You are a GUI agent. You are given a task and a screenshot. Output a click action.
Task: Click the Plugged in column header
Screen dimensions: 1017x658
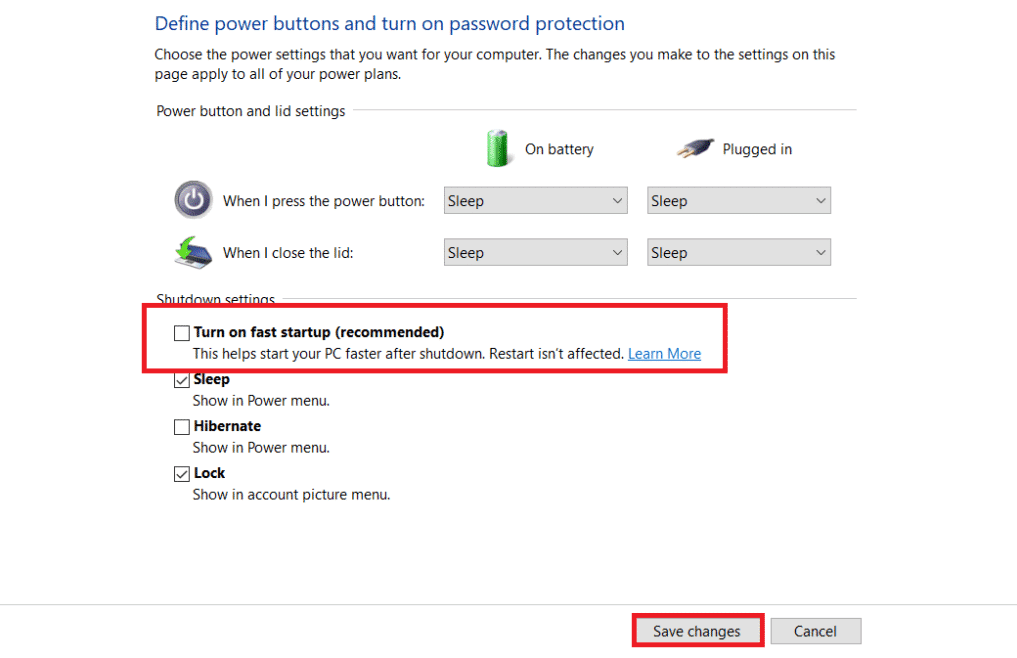(x=757, y=148)
